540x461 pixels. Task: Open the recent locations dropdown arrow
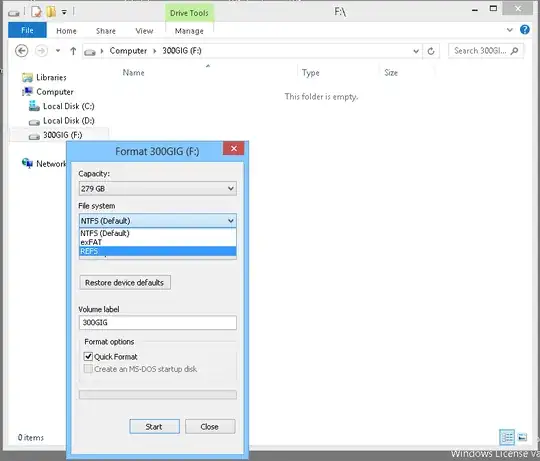(58, 51)
